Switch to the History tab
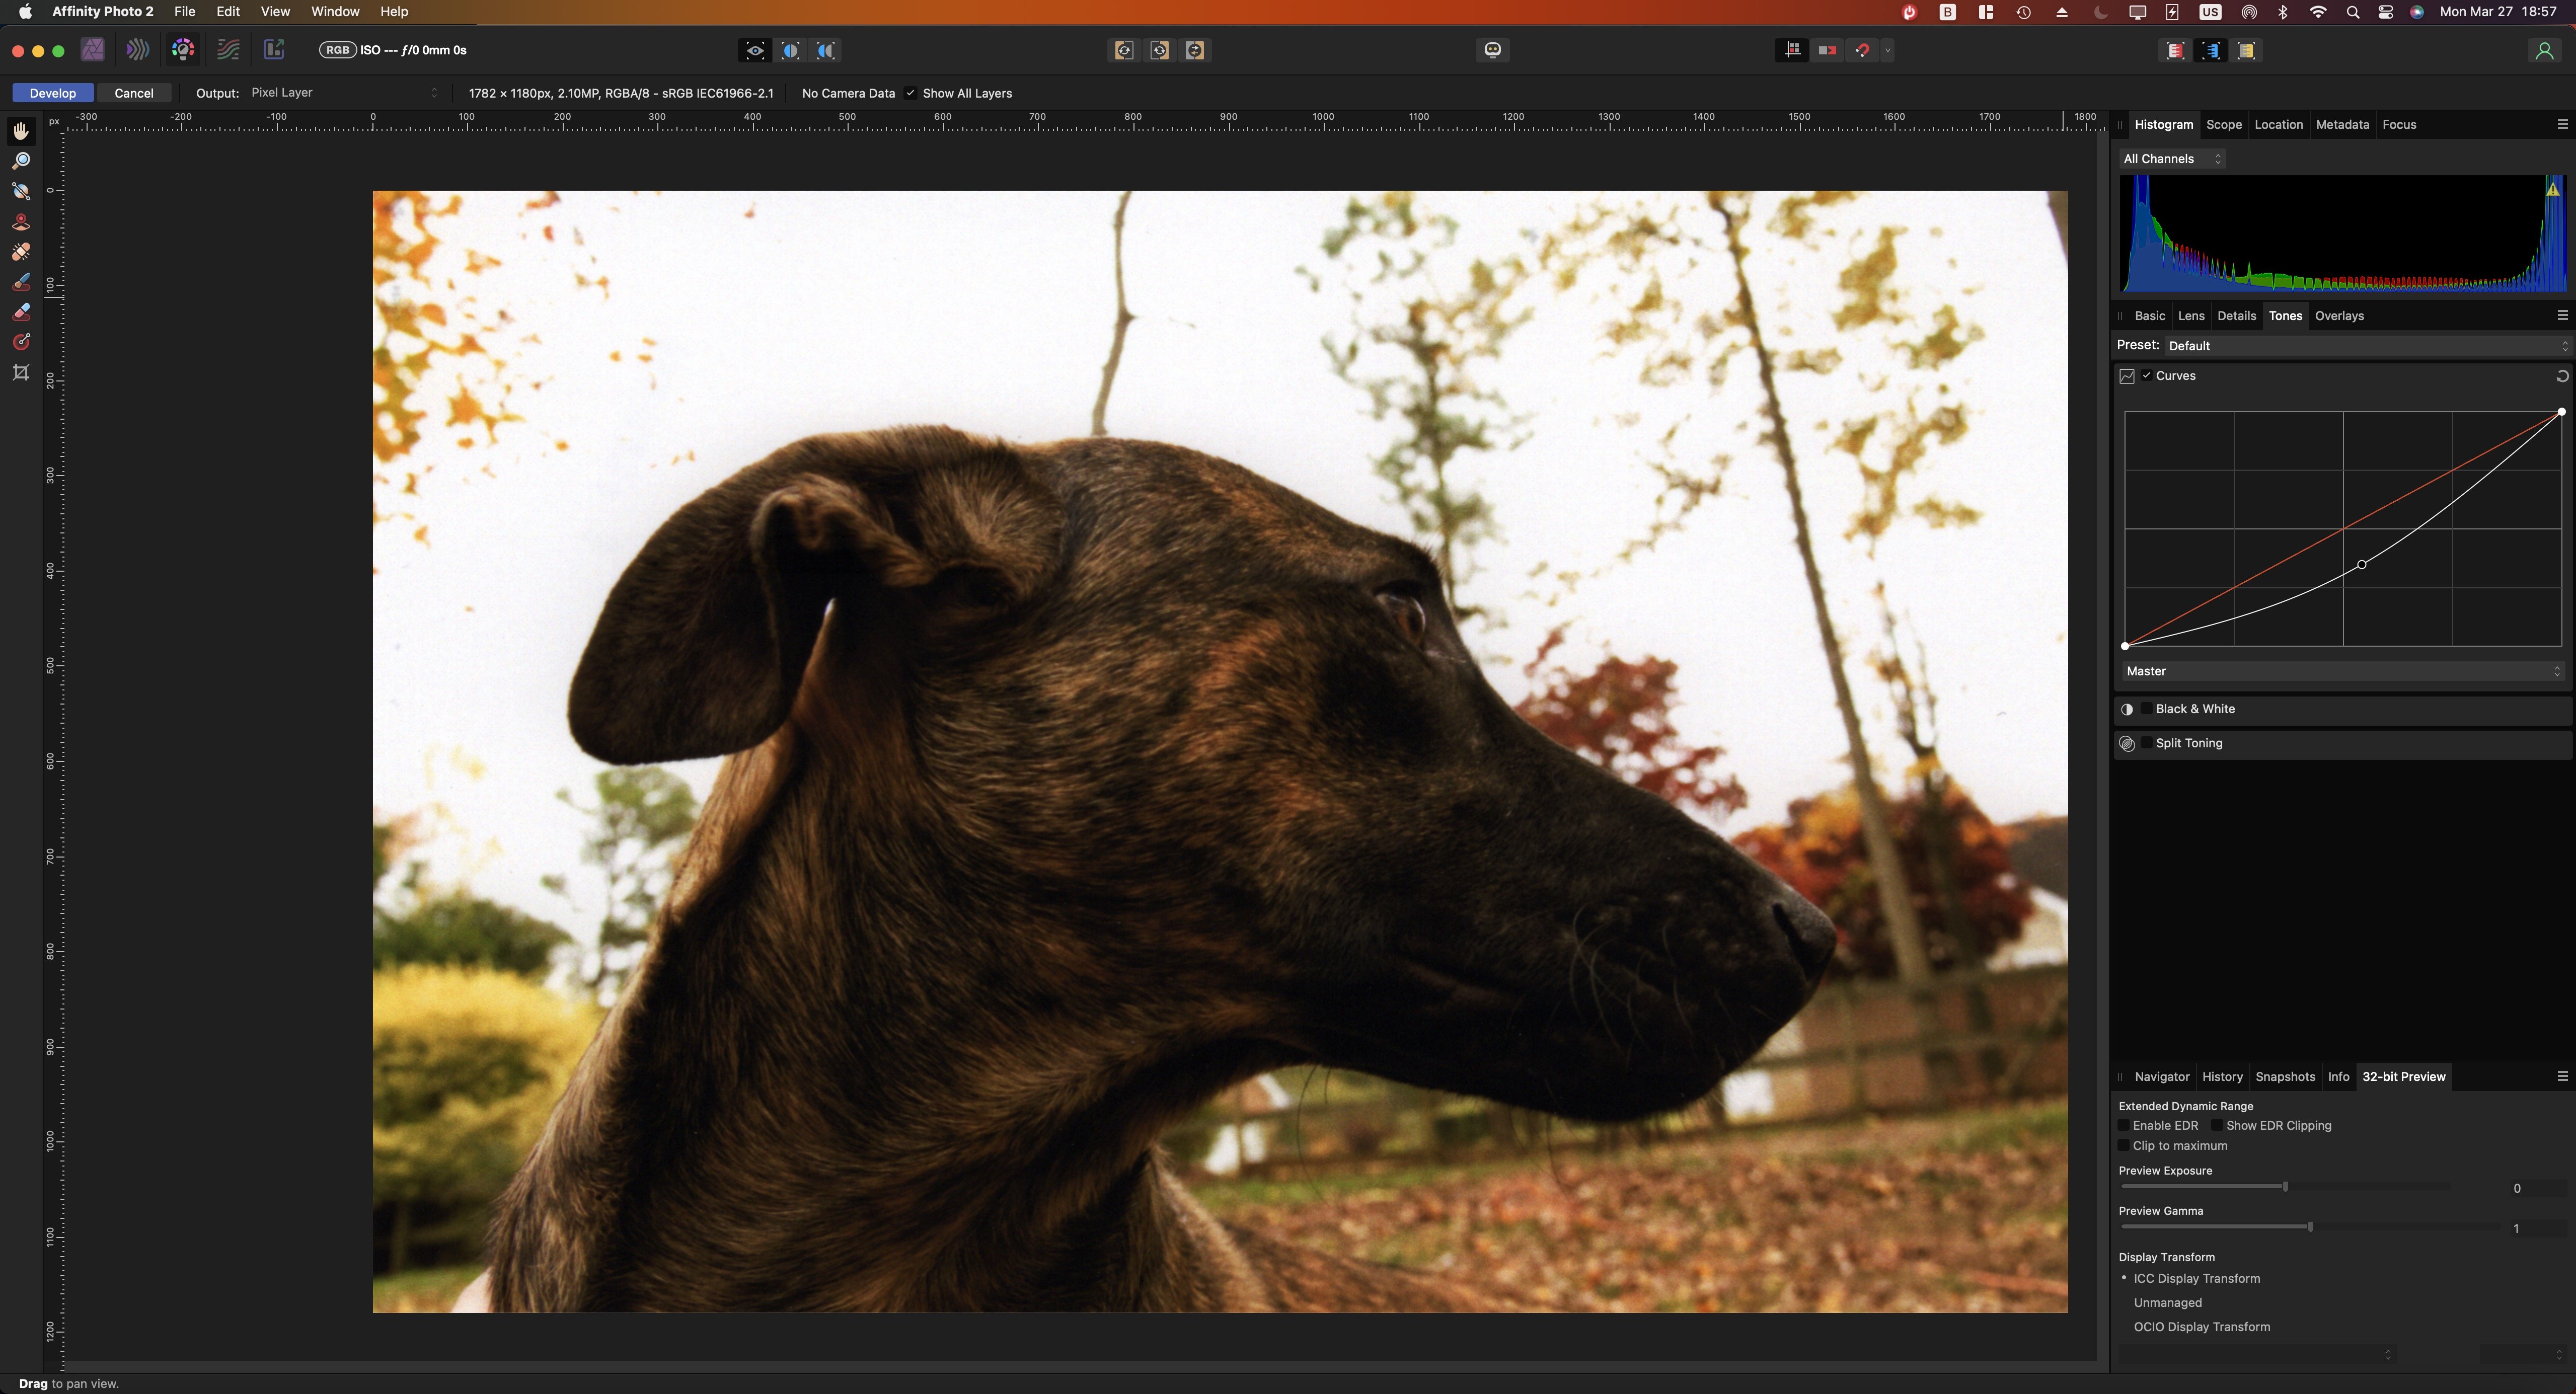The image size is (2576, 1394). (2222, 1077)
